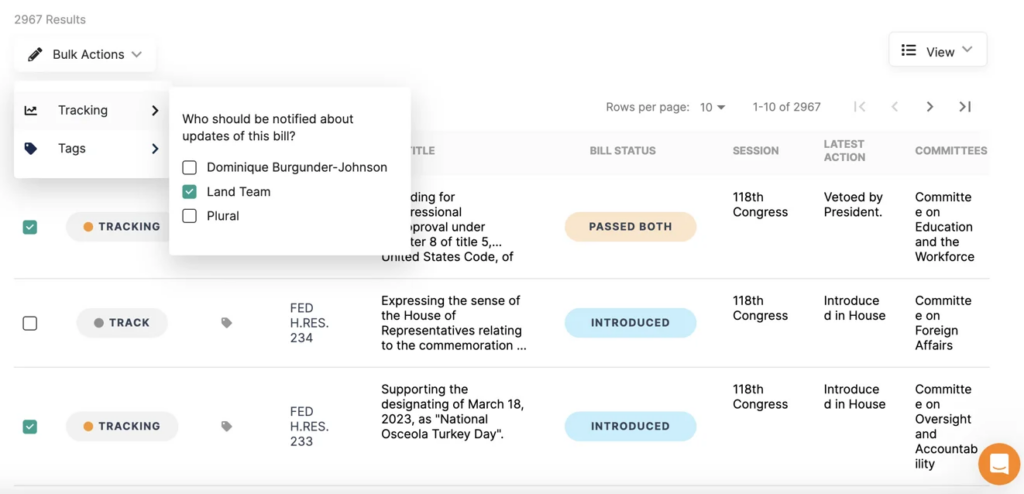Go to the next results page
The image size is (1024, 494).
[x=930, y=107]
